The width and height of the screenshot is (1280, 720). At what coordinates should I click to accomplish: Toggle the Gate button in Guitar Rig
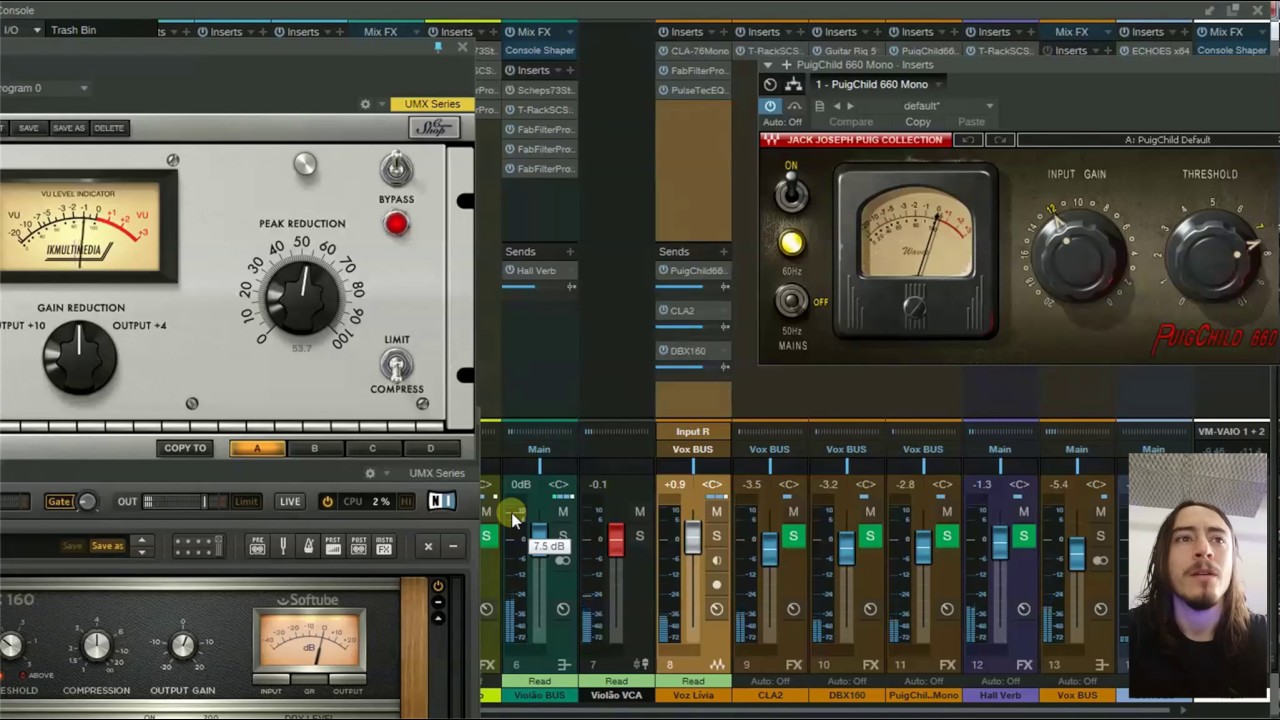(x=58, y=501)
